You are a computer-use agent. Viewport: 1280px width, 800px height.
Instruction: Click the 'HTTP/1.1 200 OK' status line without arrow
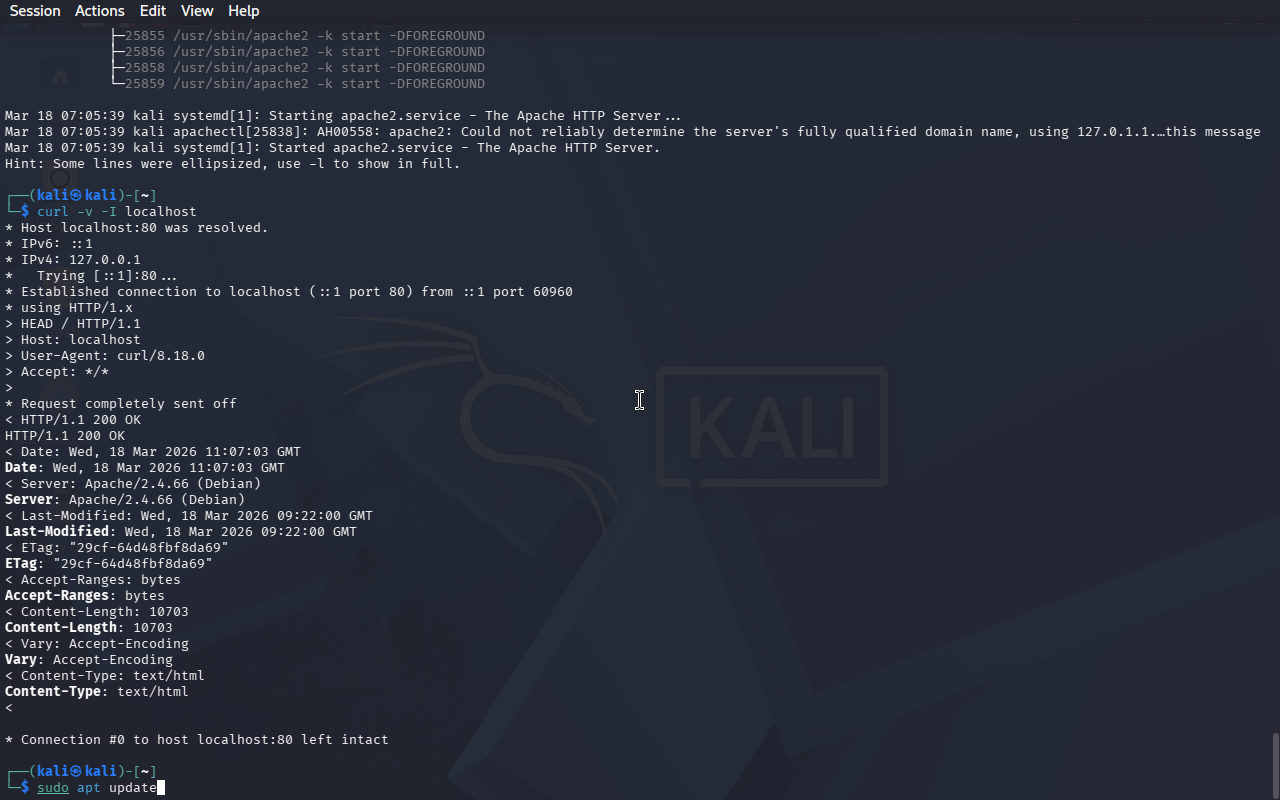point(65,436)
